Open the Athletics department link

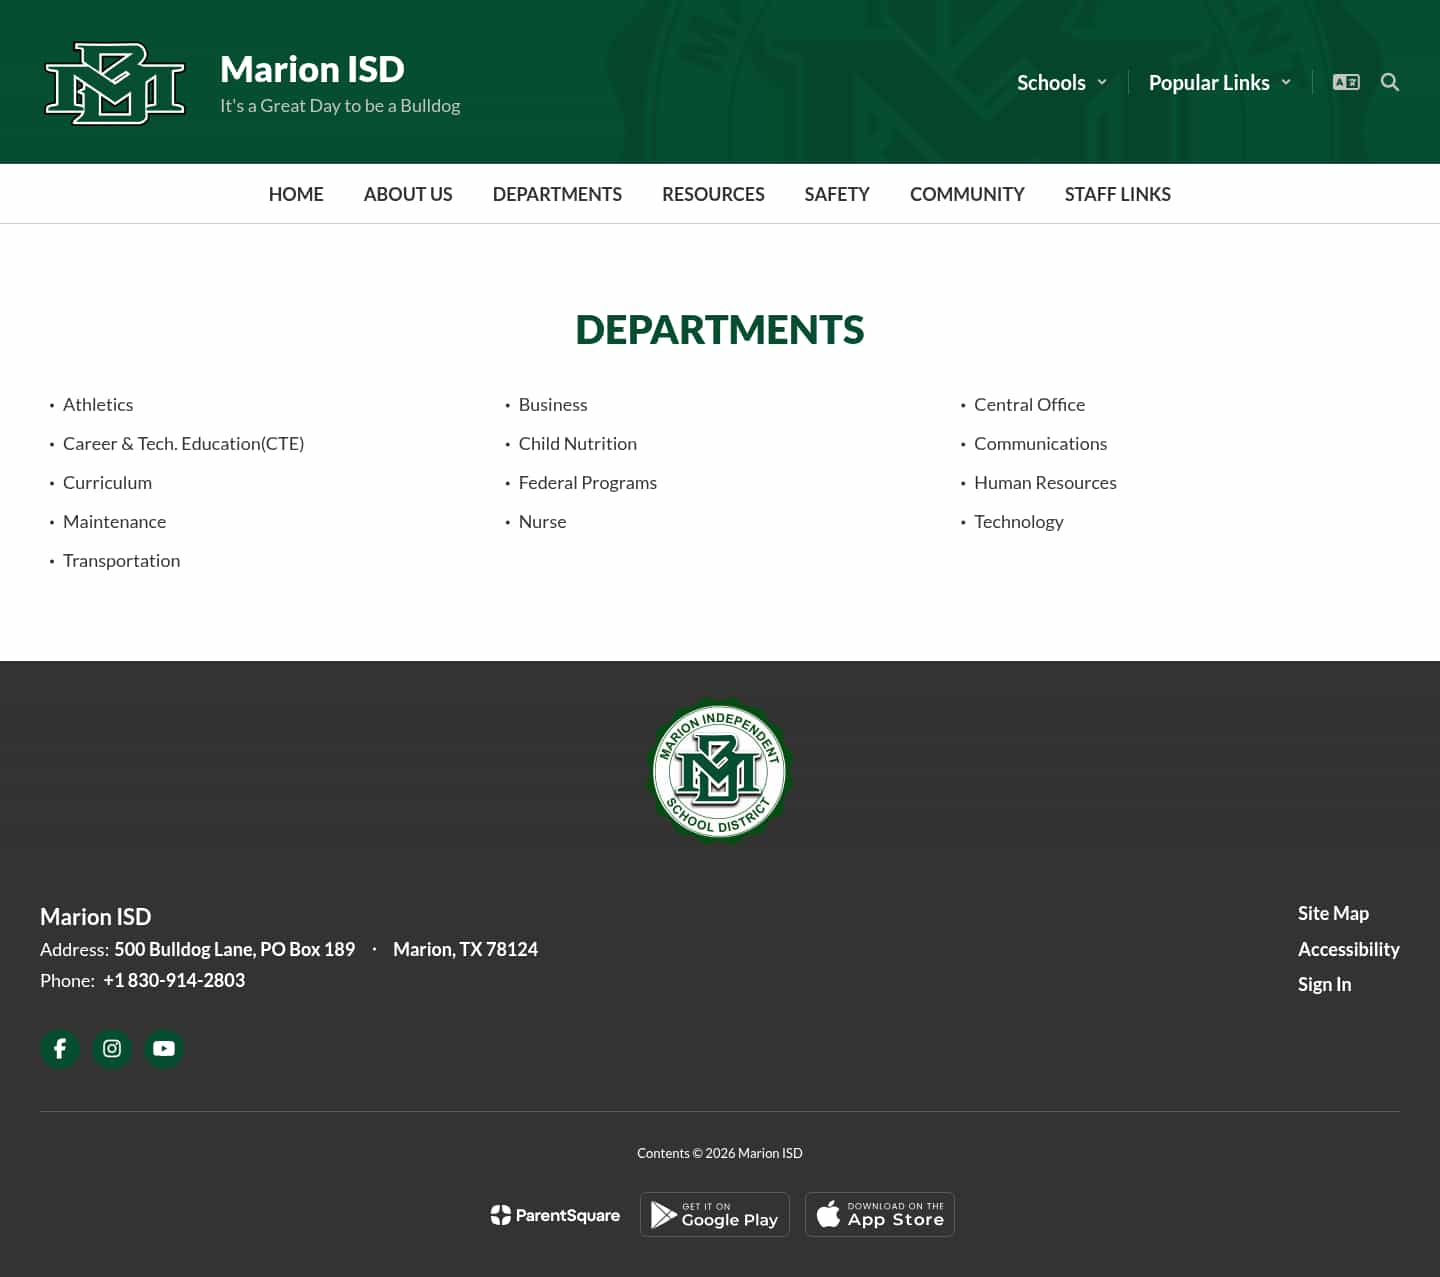tap(98, 404)
